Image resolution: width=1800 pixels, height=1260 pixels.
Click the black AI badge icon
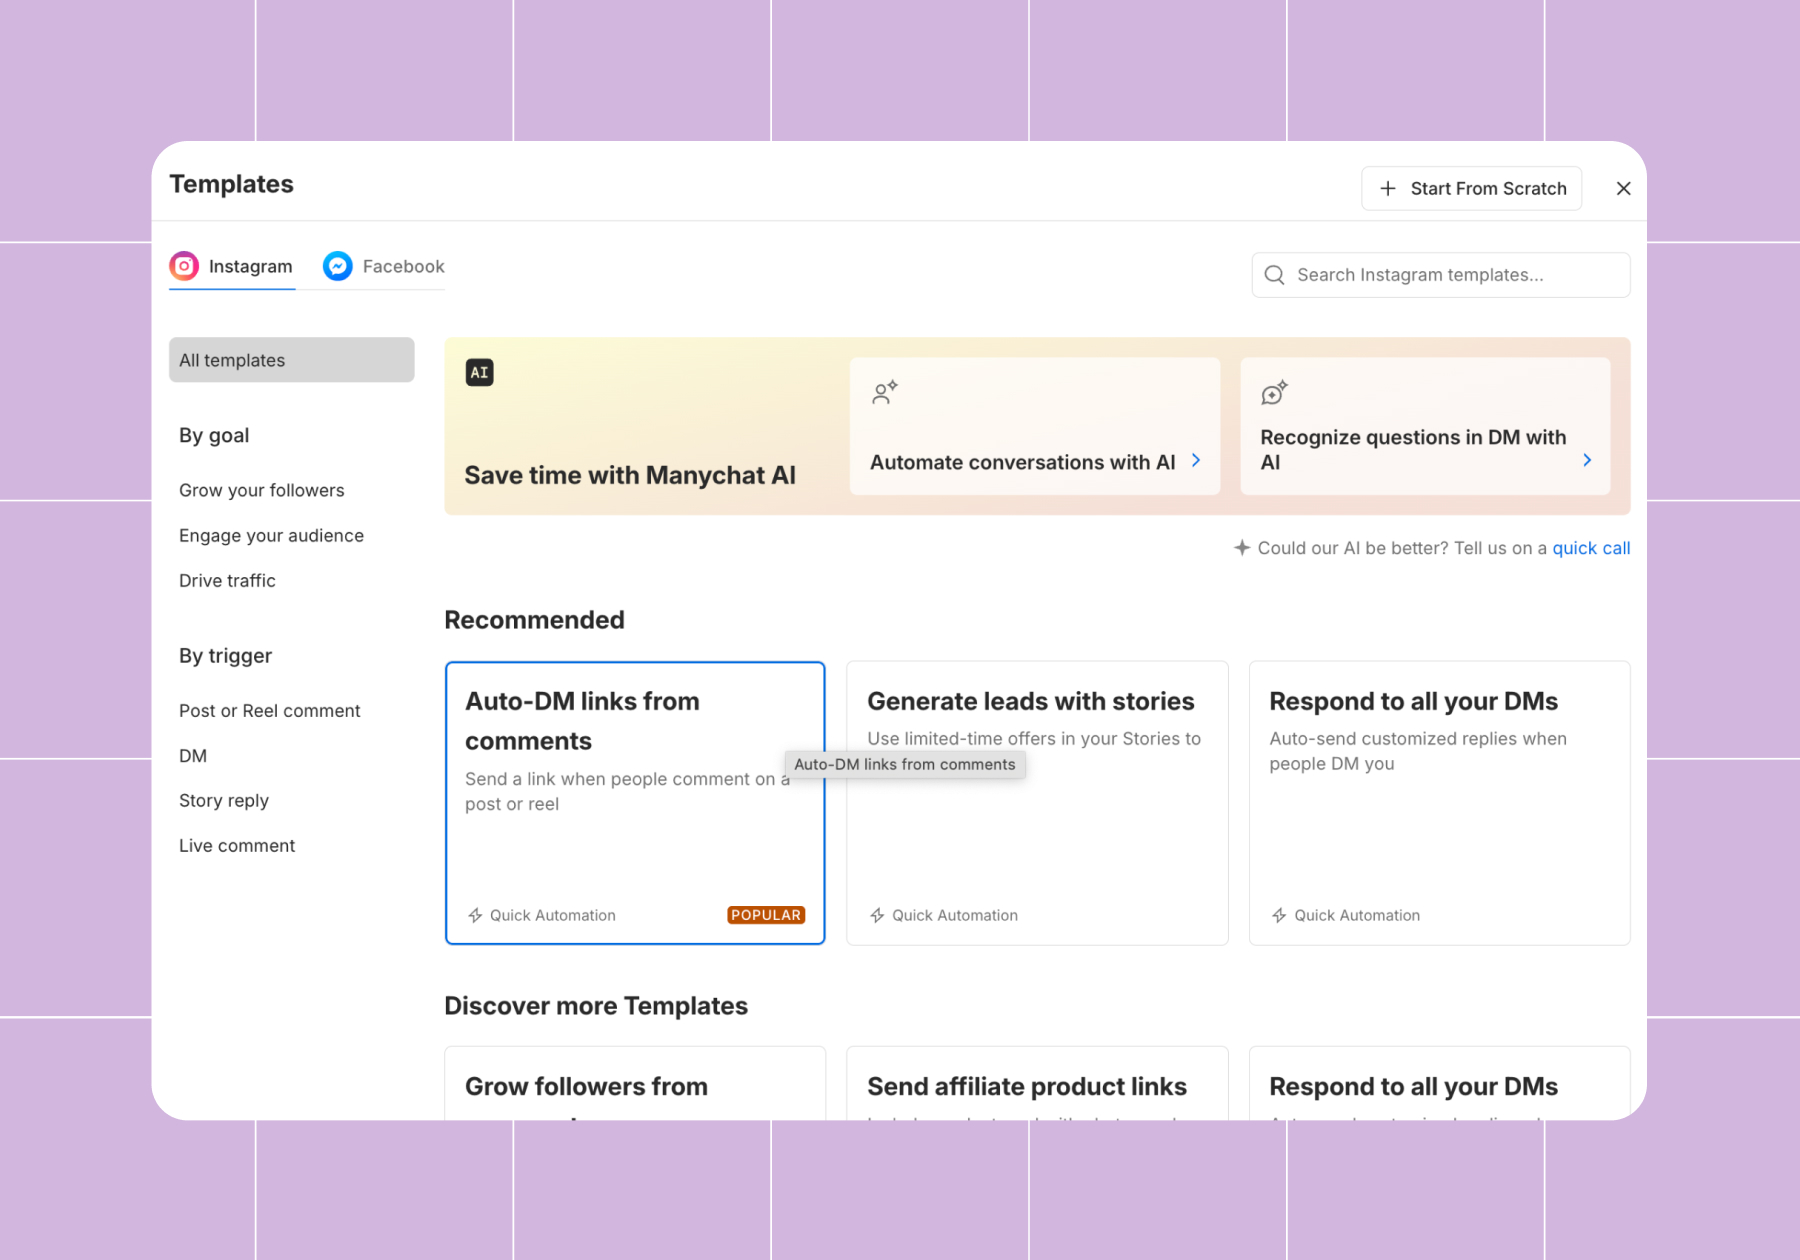point(479,372)
